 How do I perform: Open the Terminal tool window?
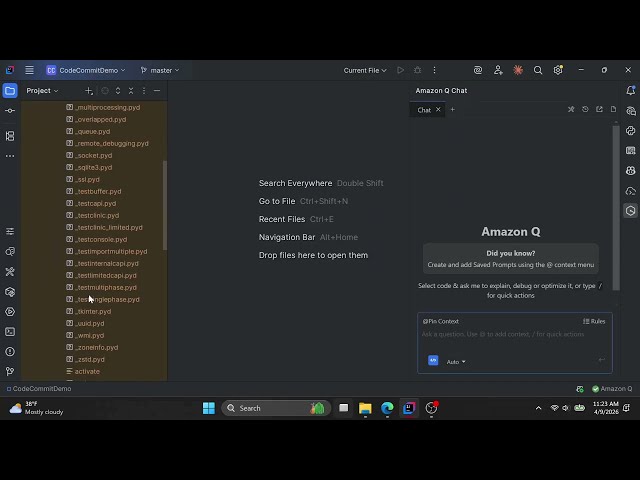[x=10, y=331]
